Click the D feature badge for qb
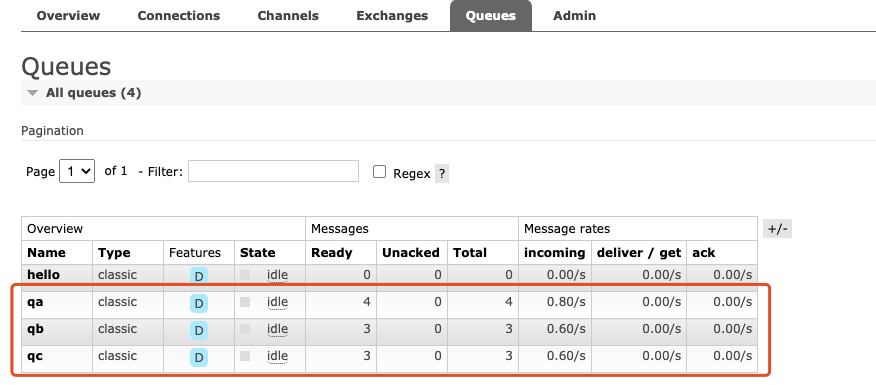Screen dimensions: 876x385 tap(198, 330)
